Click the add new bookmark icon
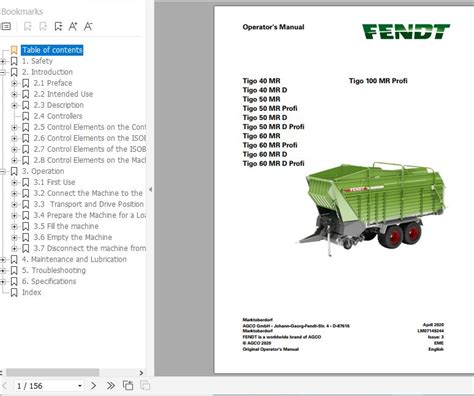Viewport: 474px width, 396px height. tap(43, 26)
